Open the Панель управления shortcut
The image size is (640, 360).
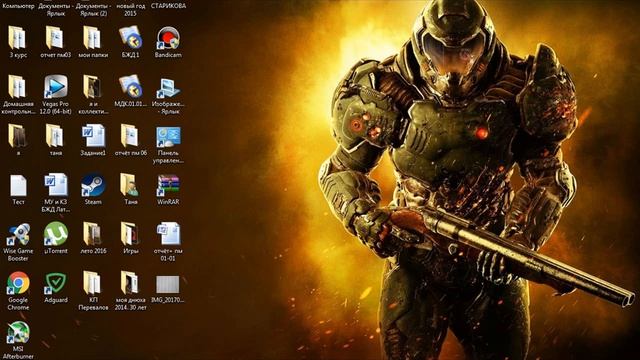point(168,136)
